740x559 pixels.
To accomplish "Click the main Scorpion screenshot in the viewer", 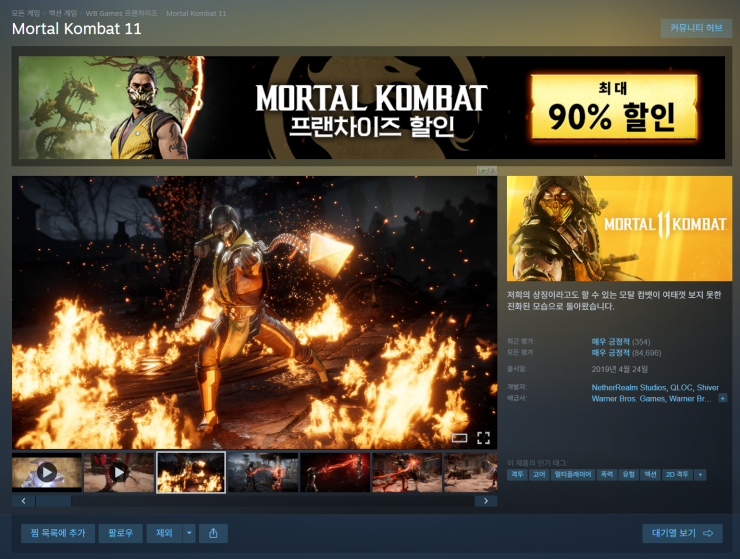I will tap(254, 313).
